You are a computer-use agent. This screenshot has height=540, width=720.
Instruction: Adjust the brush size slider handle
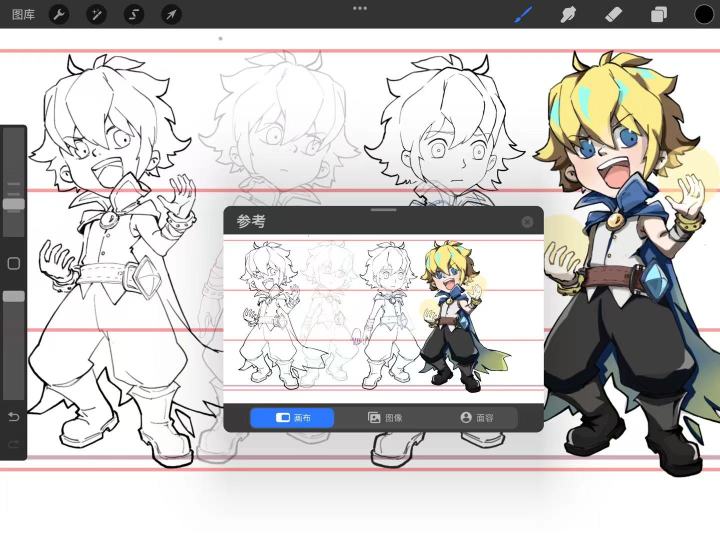[14, 204]
